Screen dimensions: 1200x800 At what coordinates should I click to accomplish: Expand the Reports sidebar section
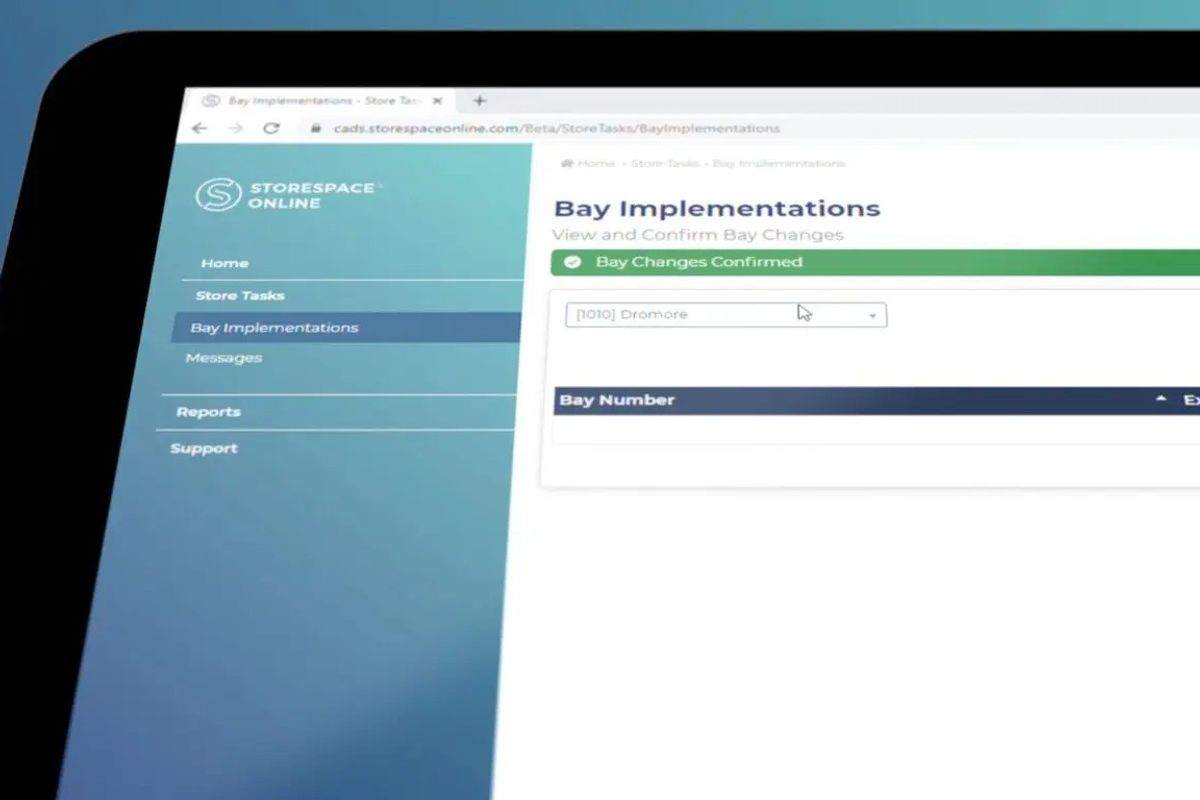click(x=208, y=412)
